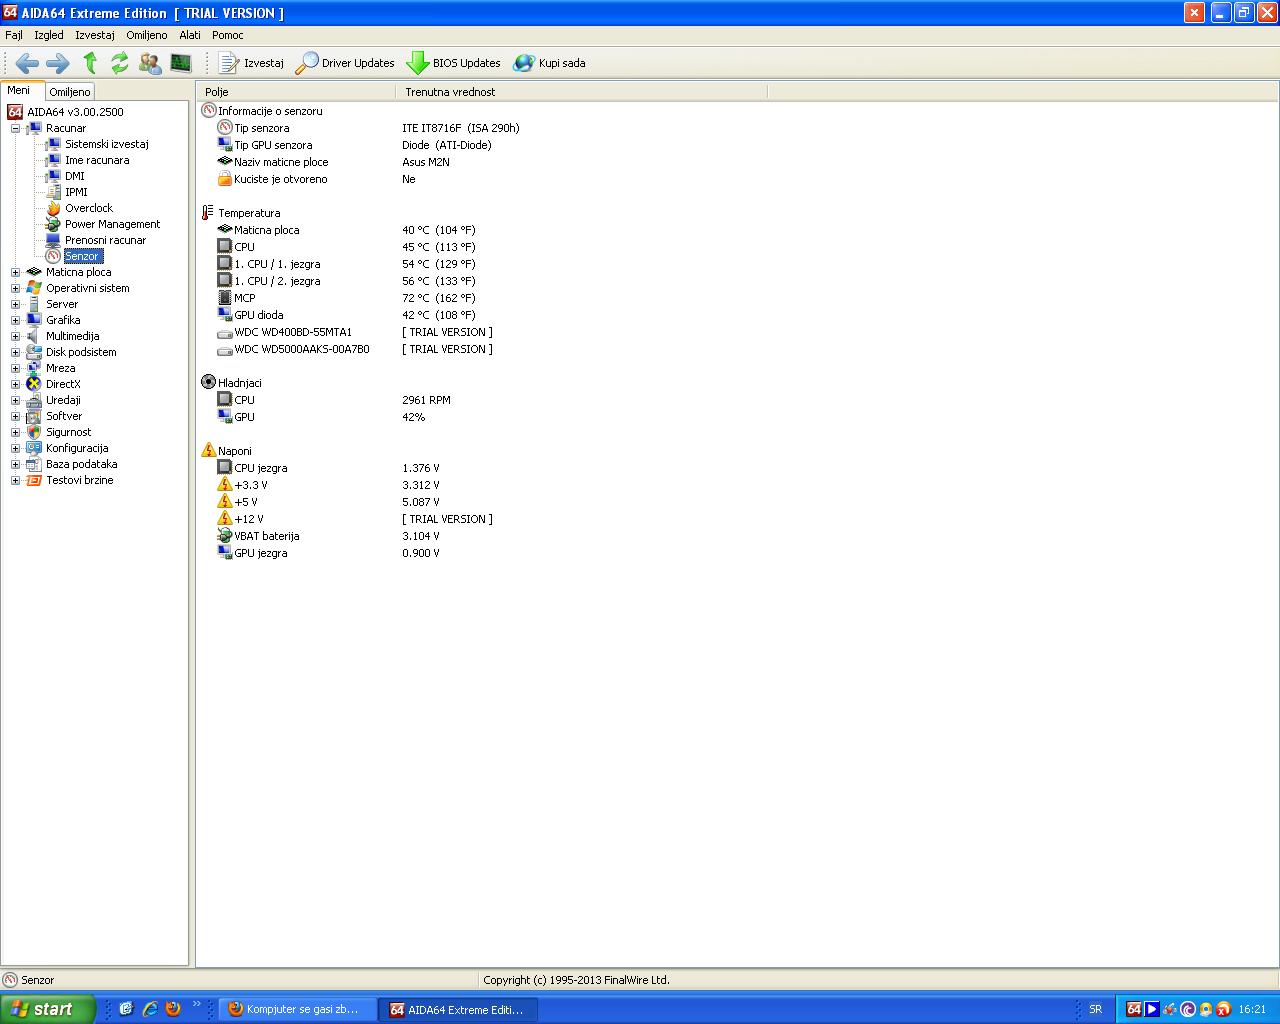The image size is (1280, 1024).
Task: Expand the Maticna ploca tree node
Action: click(x=15, y=272)
